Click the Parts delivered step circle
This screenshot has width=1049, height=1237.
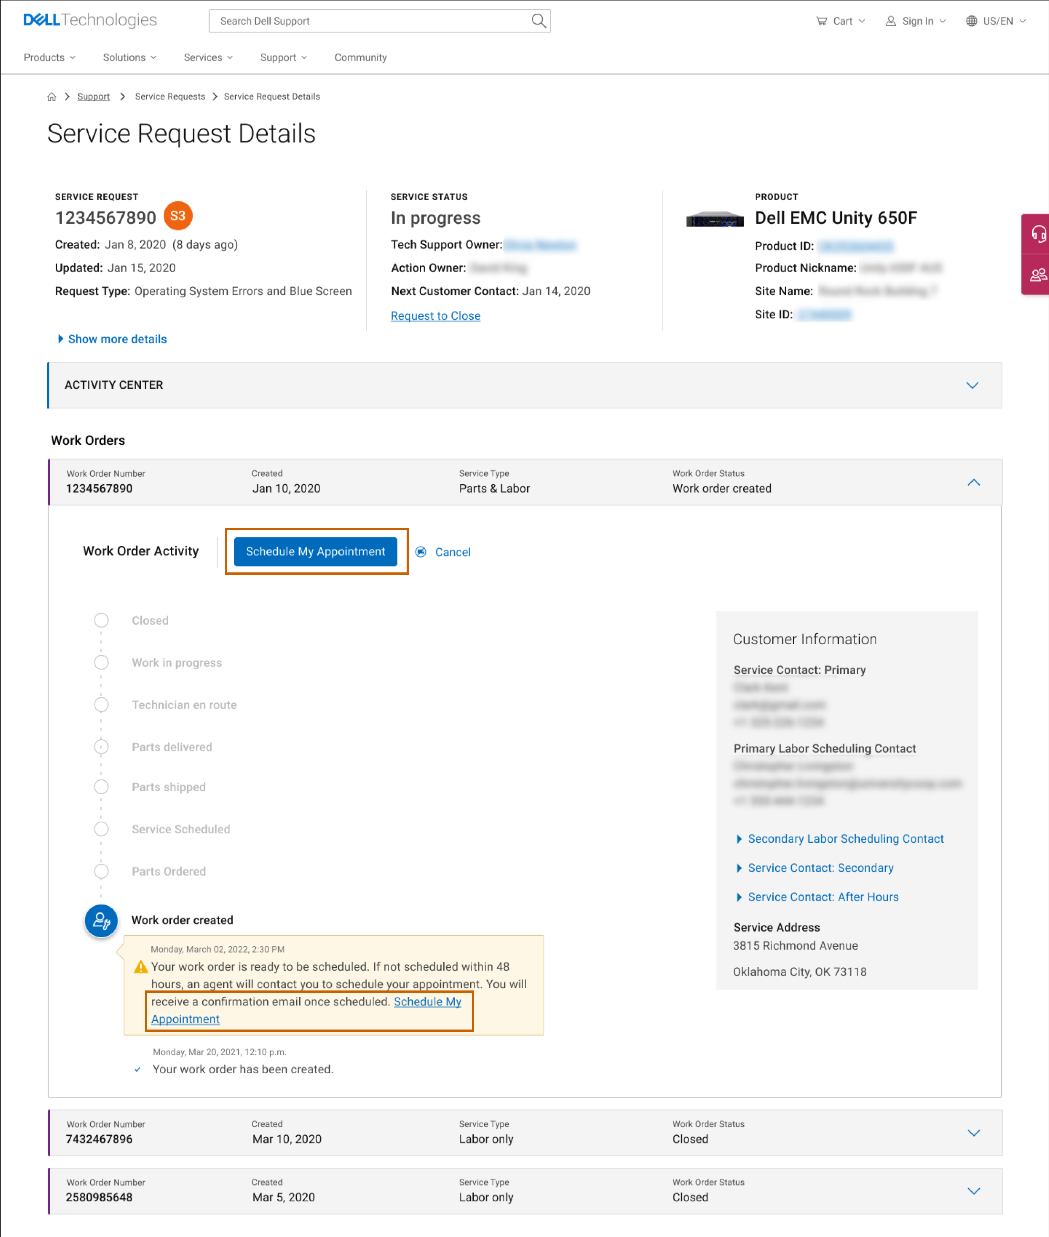tap(101, 747)
